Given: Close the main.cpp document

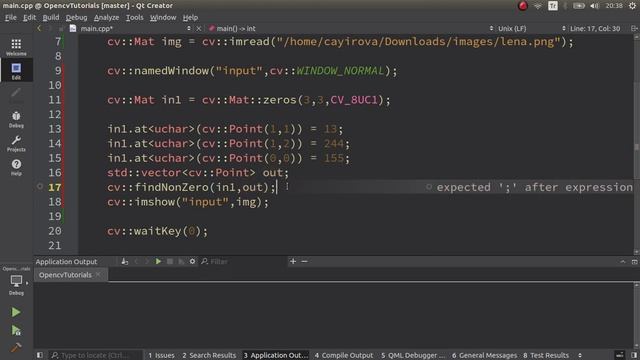Looking at the screenshot, I should point(198,28).
